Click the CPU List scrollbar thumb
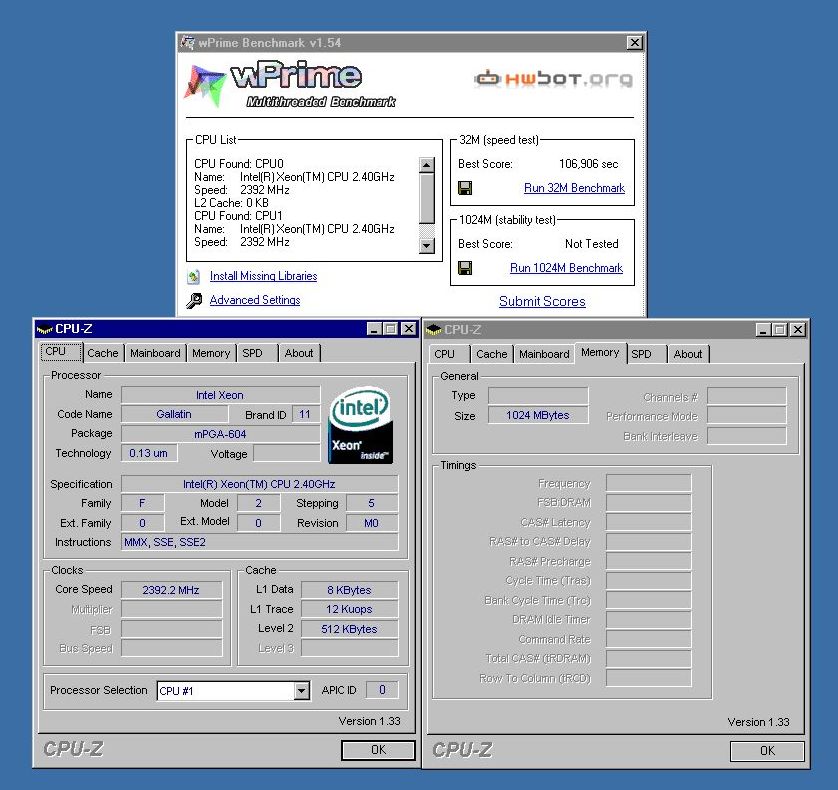The height and width of the screenshot is (790, 838). coord(426,198)
